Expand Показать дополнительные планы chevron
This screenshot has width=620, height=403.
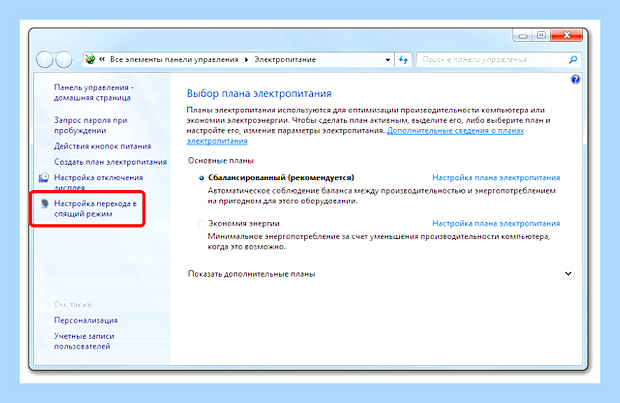pos(568,274)
